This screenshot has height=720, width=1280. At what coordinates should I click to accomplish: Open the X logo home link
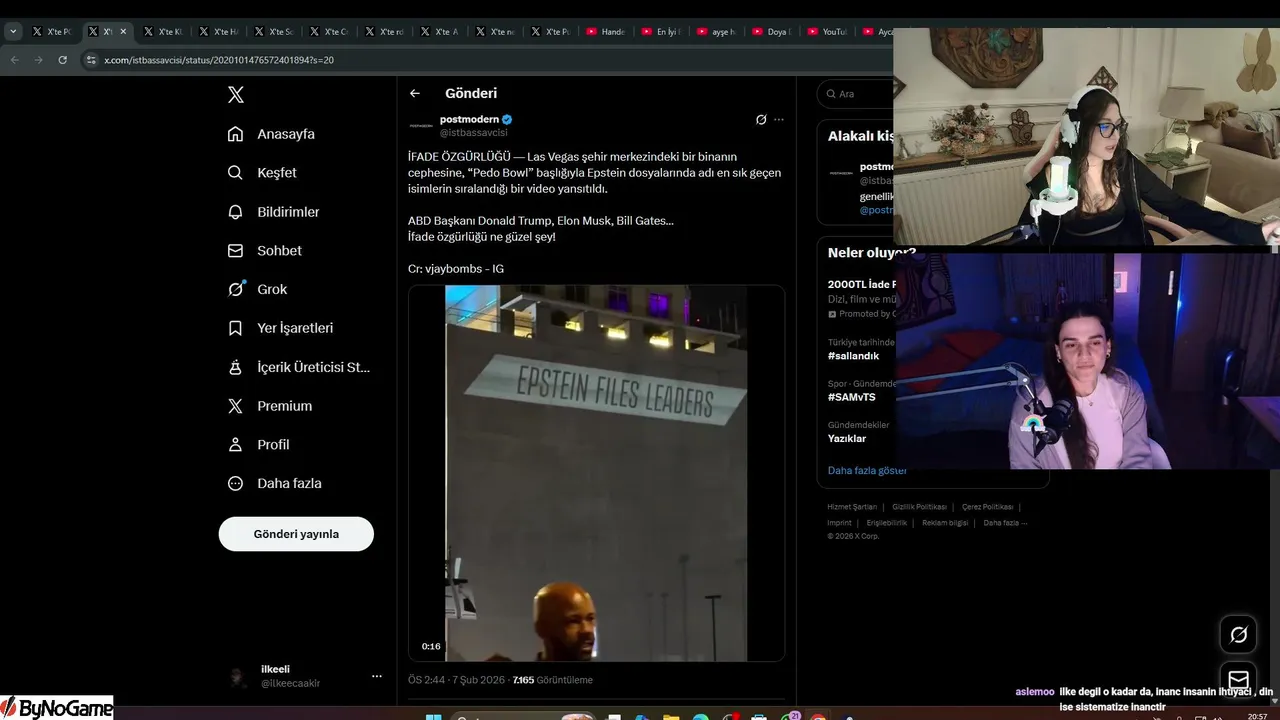point(236,95)
